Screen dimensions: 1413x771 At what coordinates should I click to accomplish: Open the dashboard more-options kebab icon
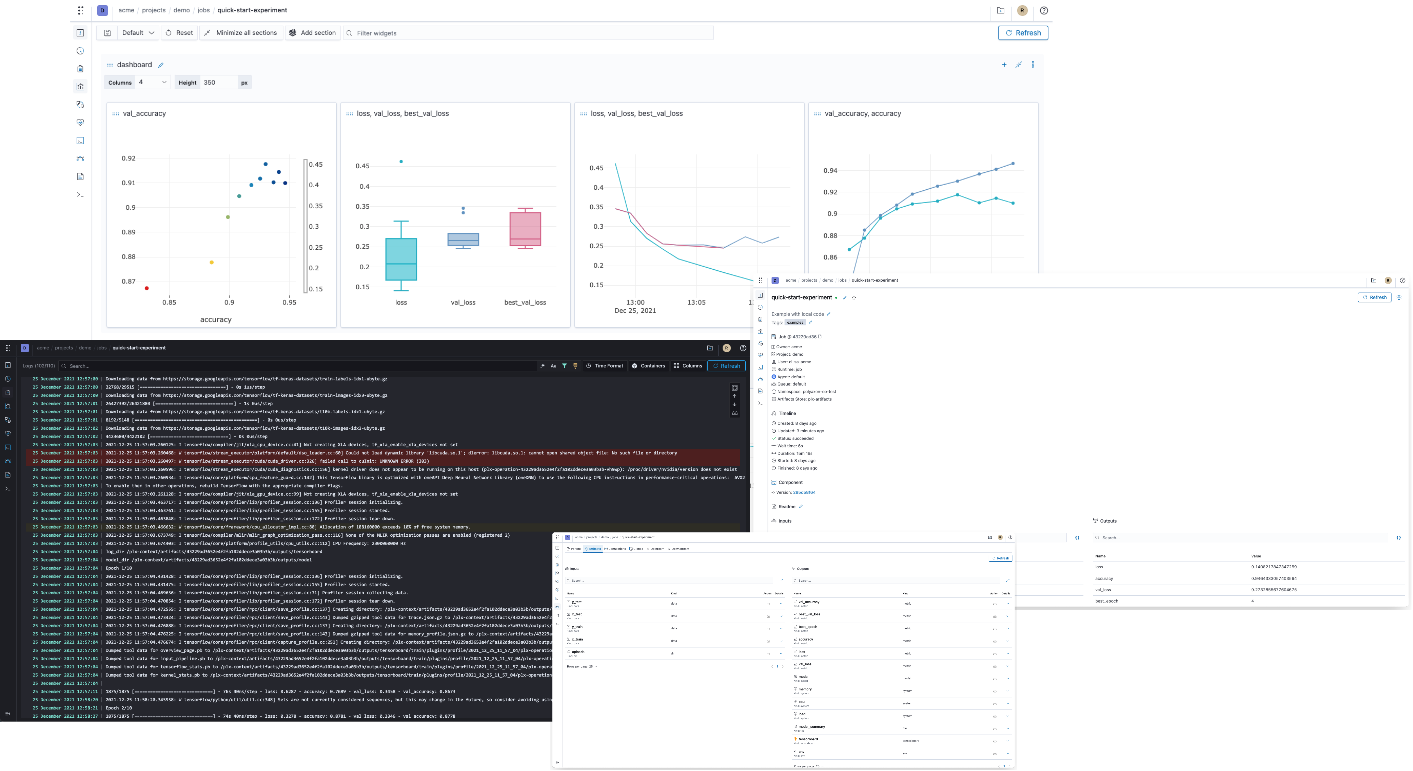(x=1033, y=64)
